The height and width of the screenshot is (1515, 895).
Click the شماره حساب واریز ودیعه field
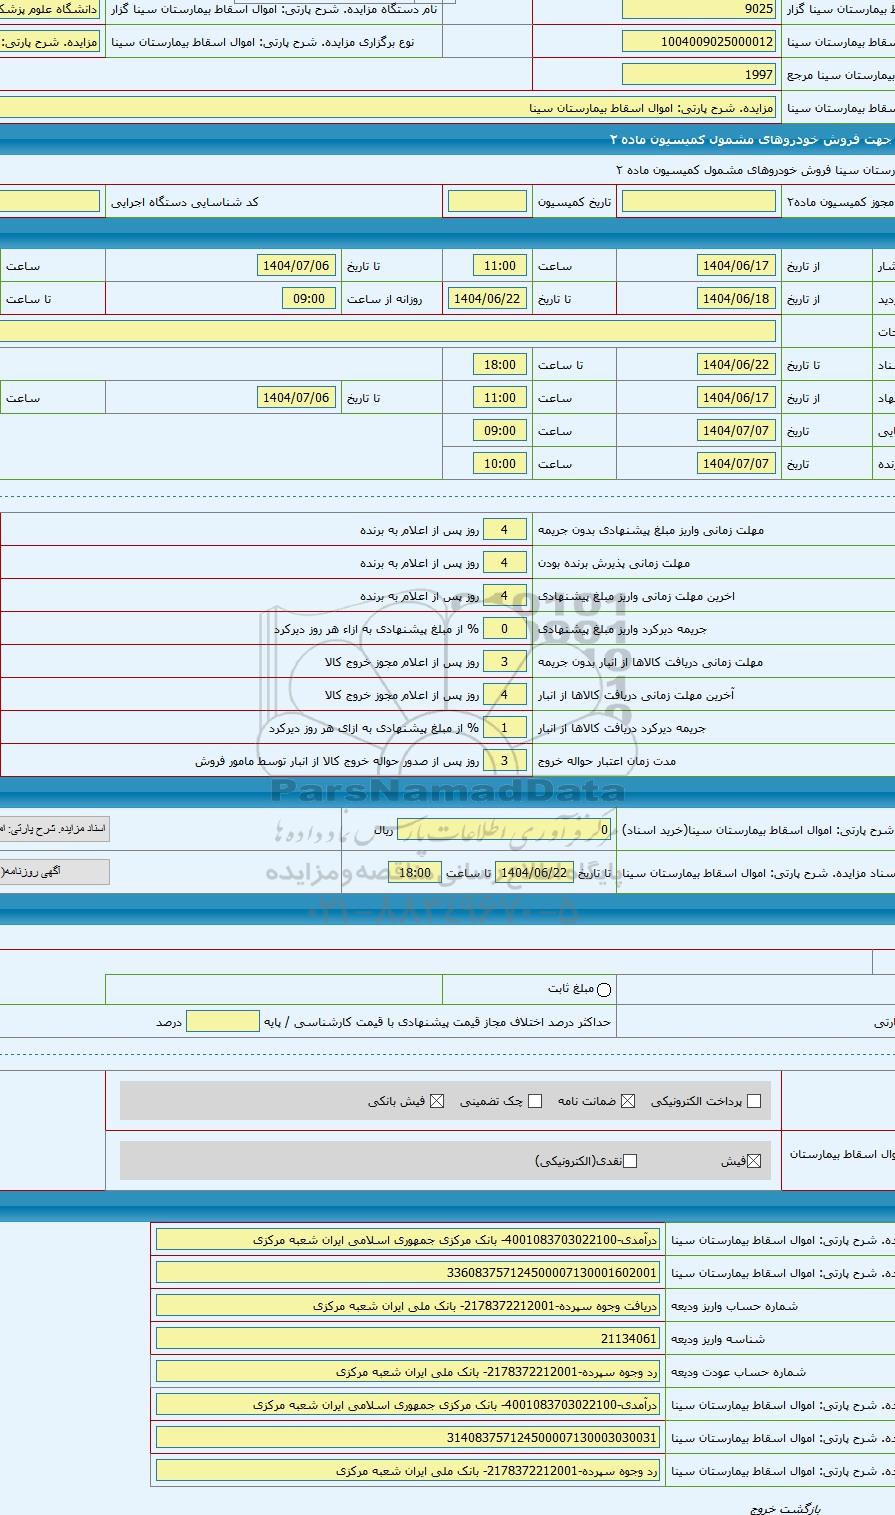(x=408, y=1306)
